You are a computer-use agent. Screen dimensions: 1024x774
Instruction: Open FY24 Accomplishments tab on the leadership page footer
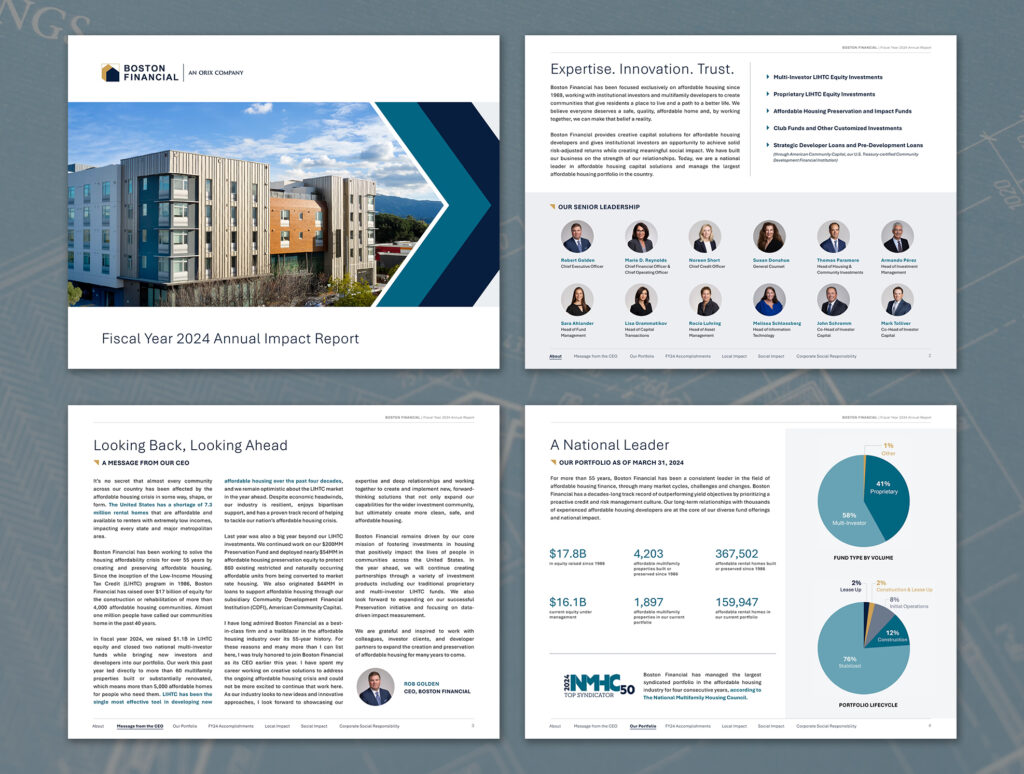688,357
